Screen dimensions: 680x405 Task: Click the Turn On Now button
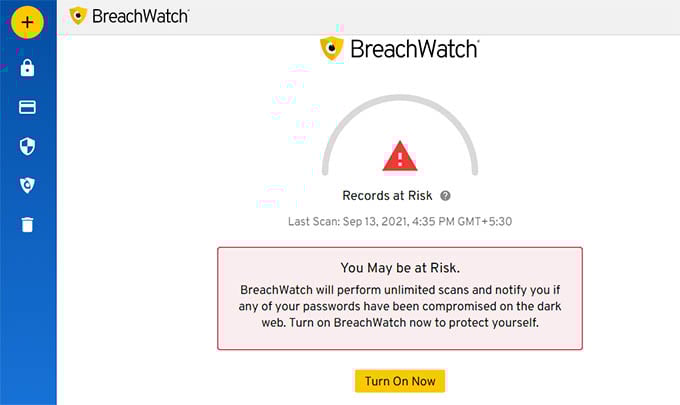[400, 381]
